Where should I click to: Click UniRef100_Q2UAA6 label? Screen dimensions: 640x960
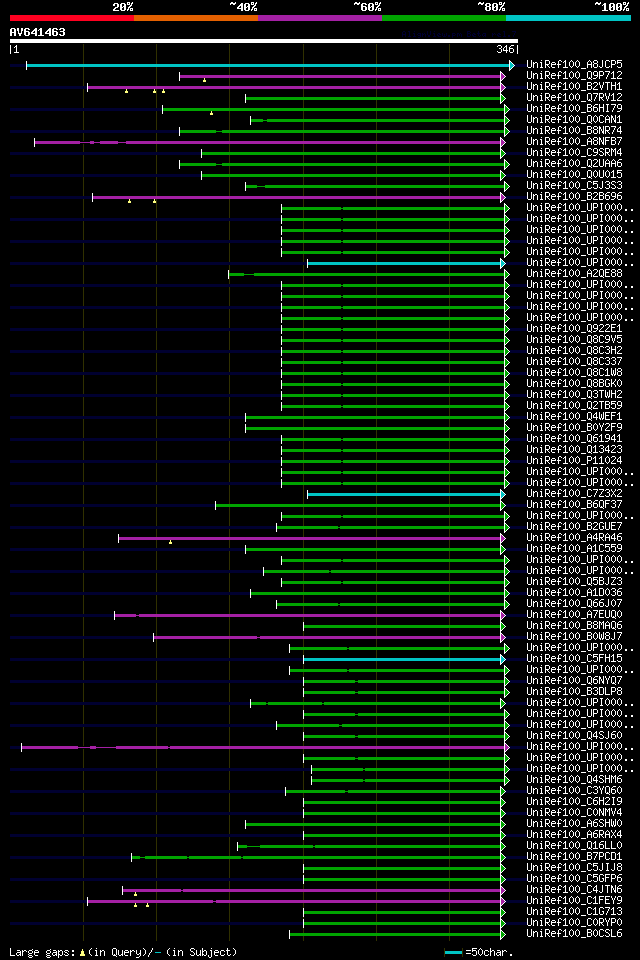[574, 163]
